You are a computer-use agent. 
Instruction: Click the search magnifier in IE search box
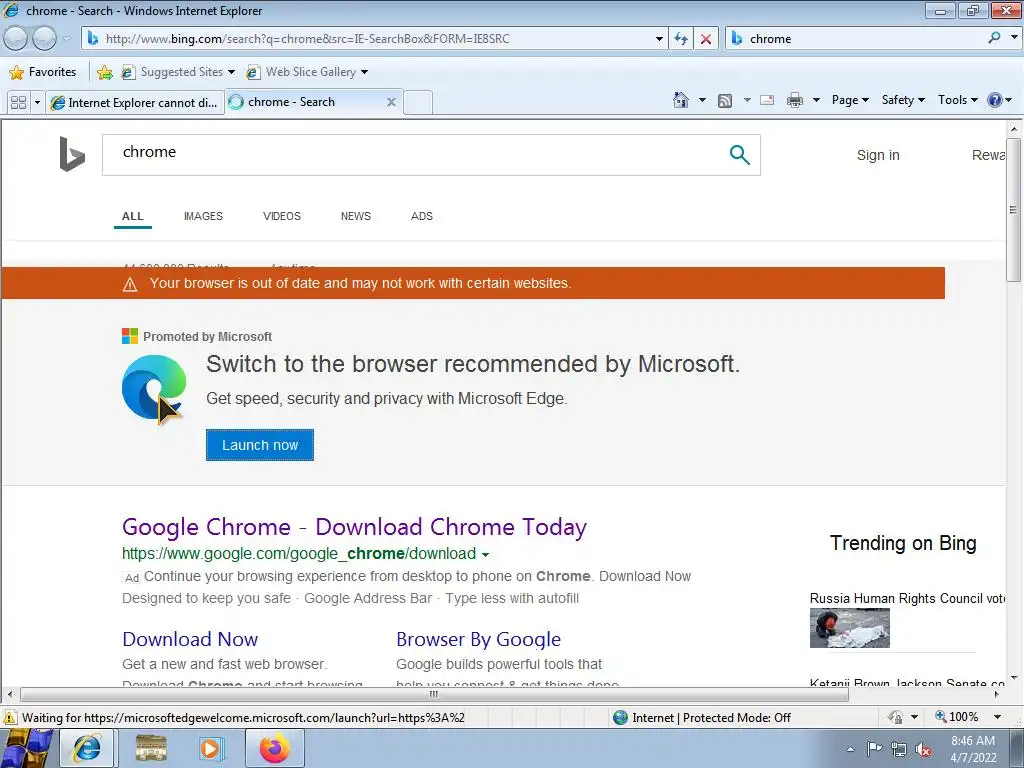point(995,38)
